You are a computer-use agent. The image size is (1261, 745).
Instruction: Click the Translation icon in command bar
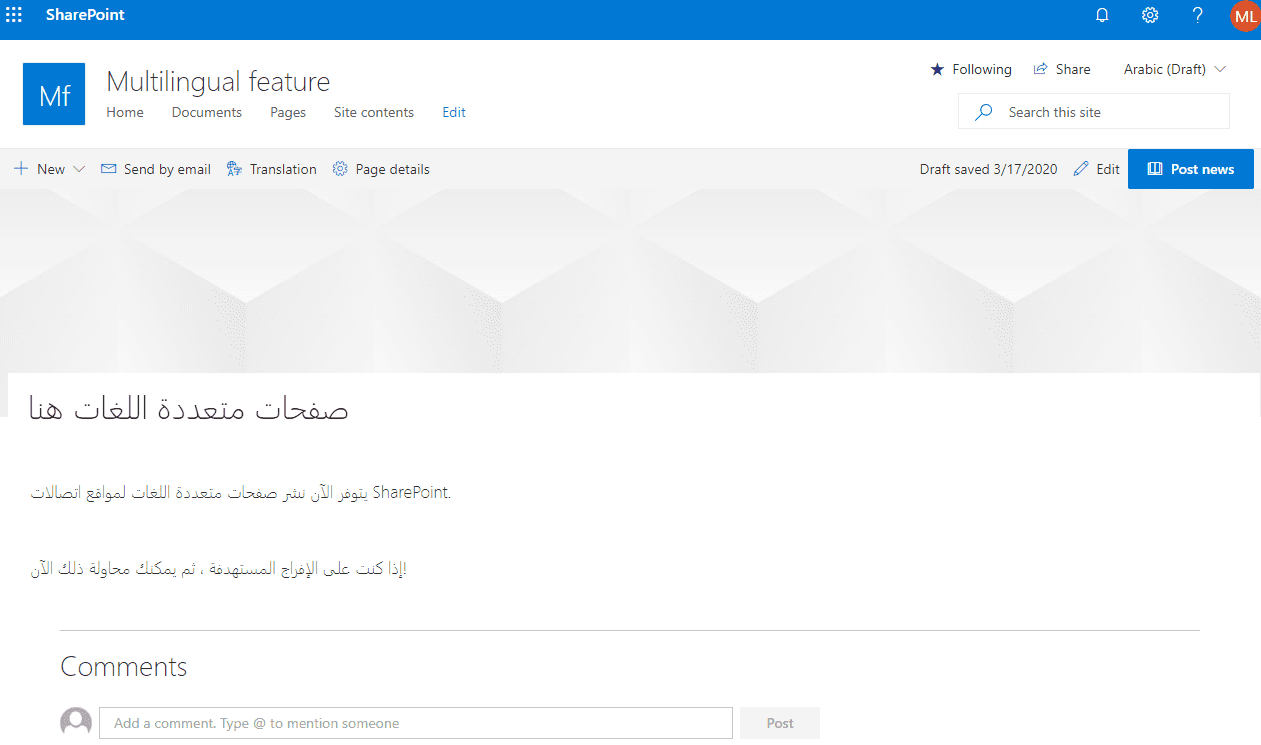(x=235, y=169)
